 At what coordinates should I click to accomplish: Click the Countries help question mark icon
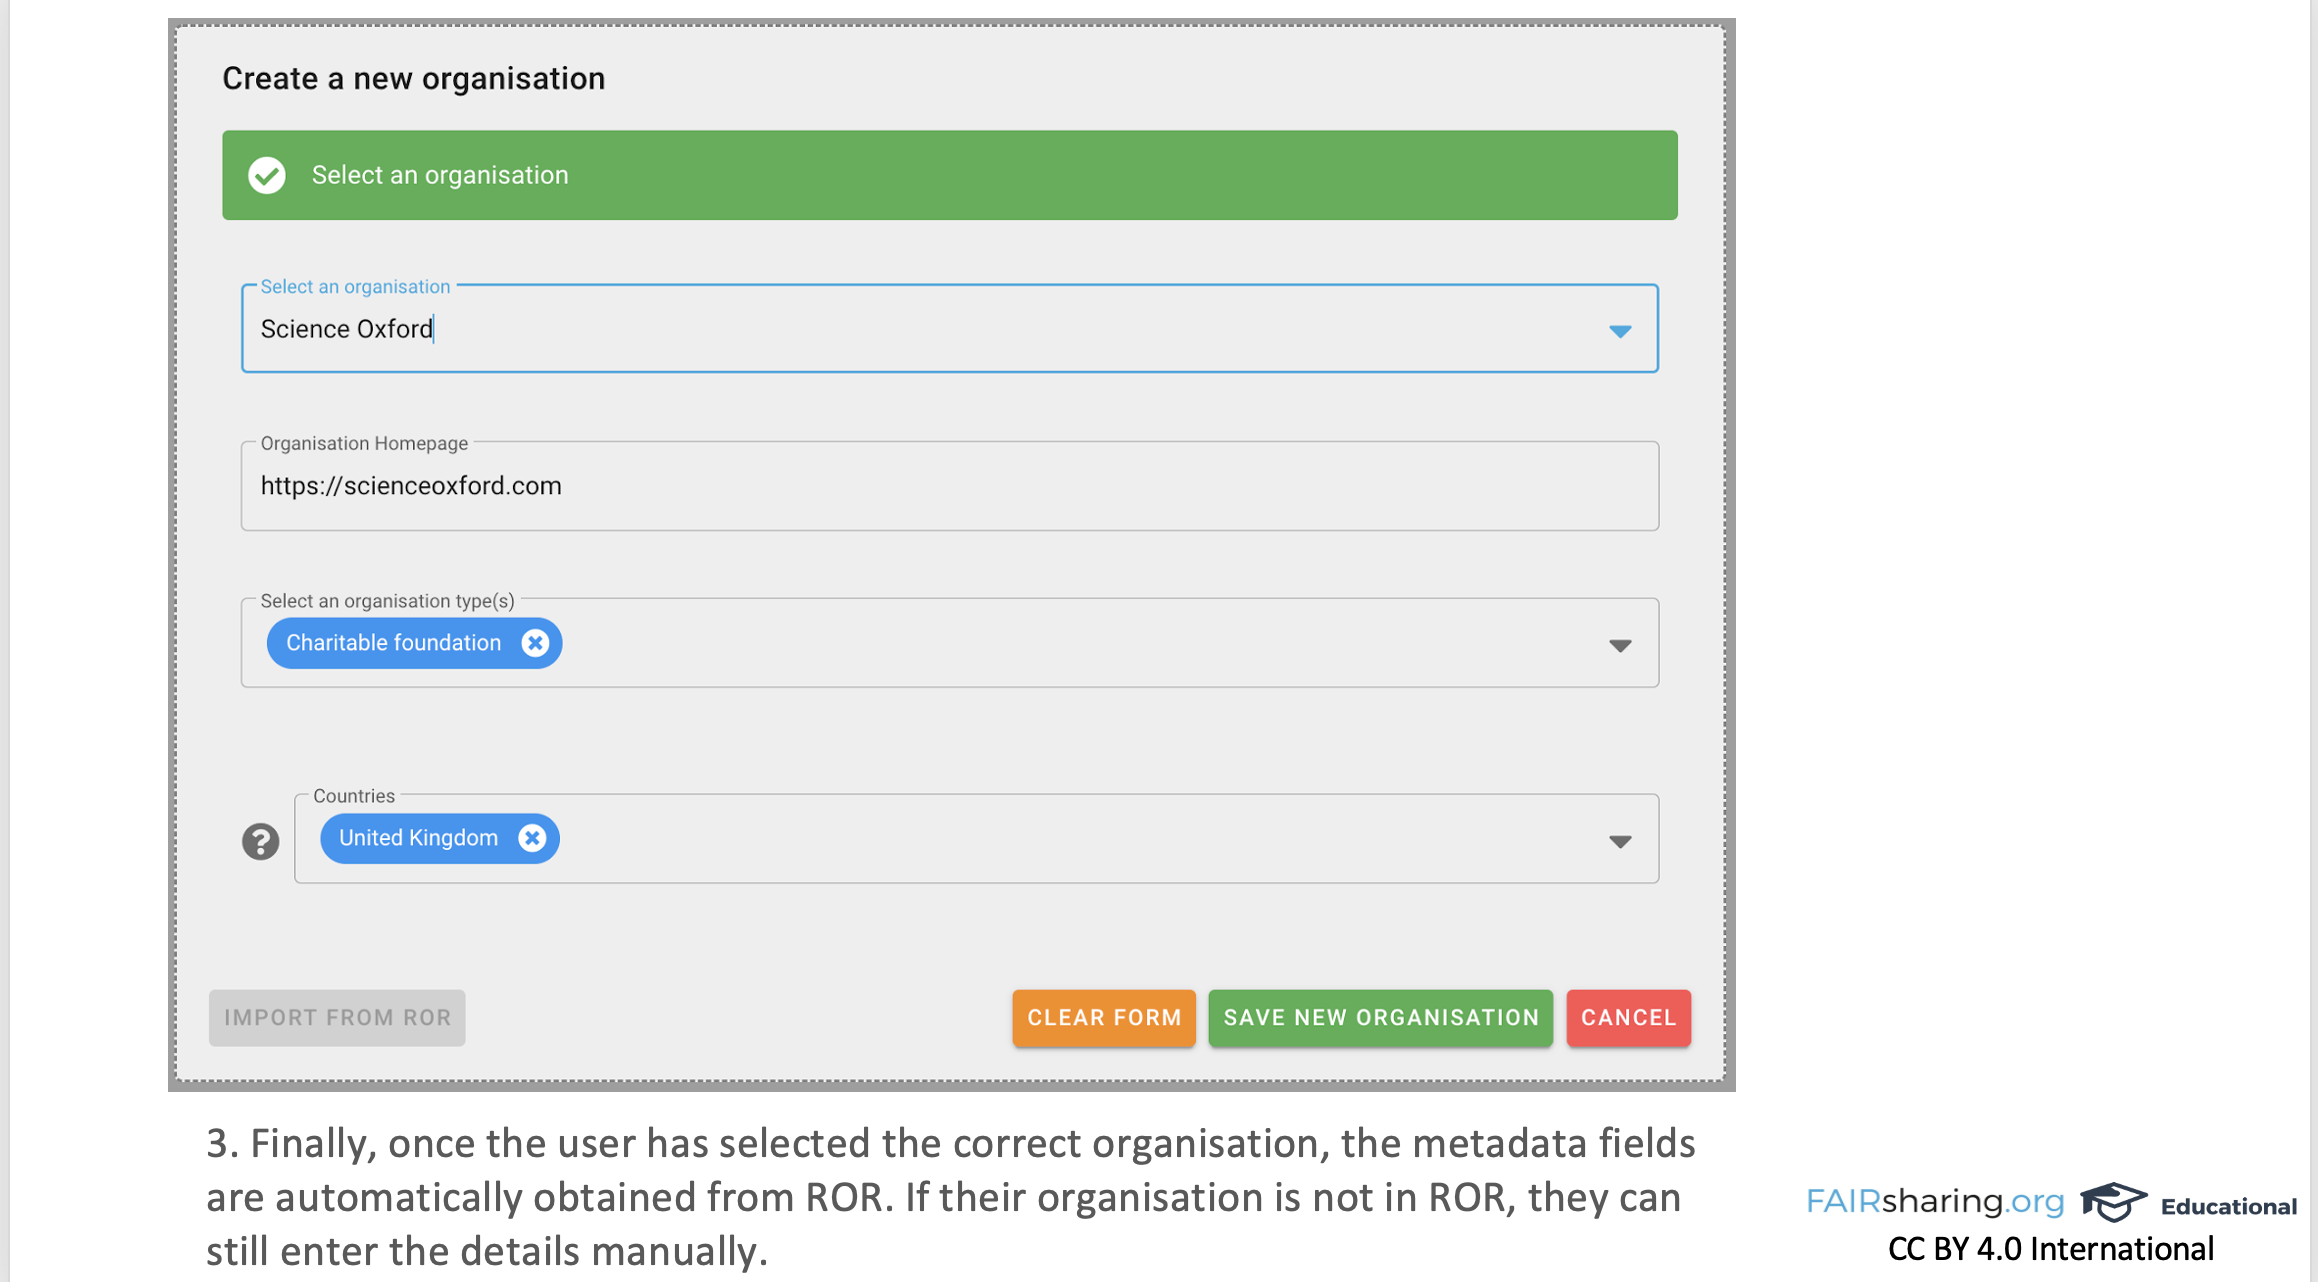coord(260,841)
